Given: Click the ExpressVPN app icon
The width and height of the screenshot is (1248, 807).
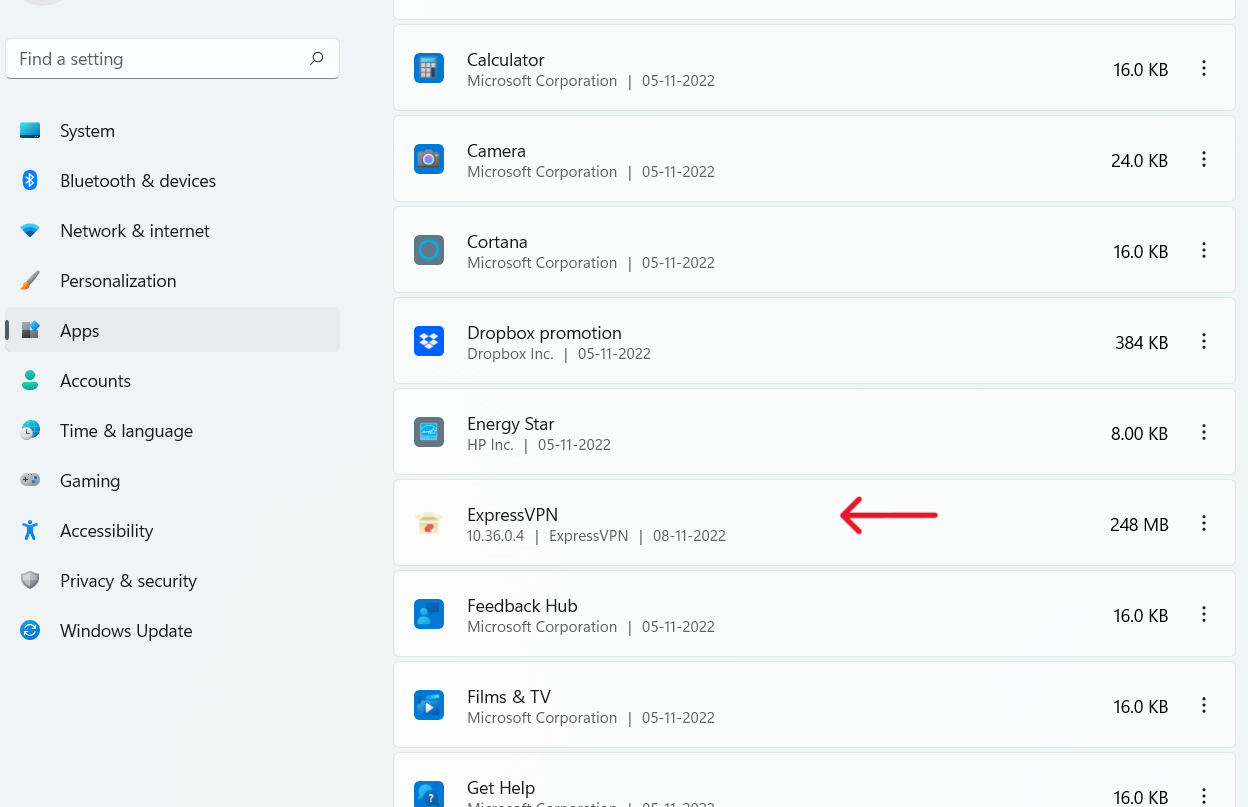Looking at the screenshot, I should [429, 524].
